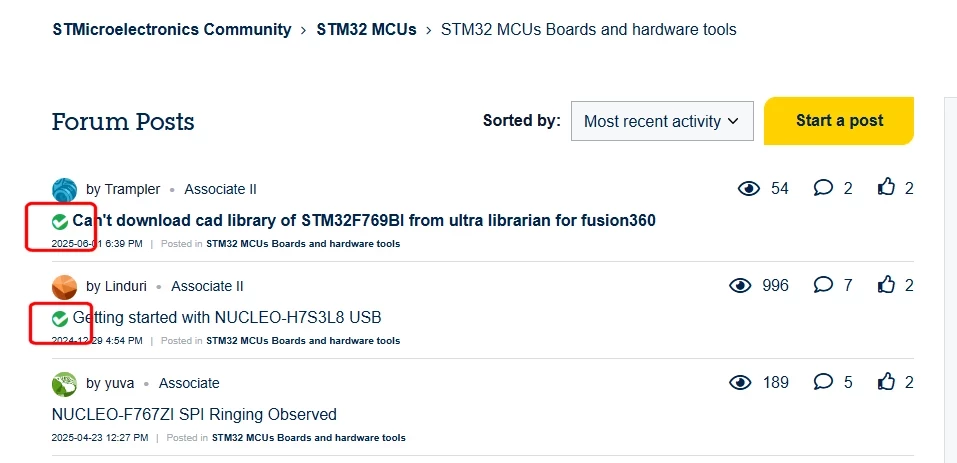Open the NUCLEO-F767ZI SPI Ringing Observed post
Screen dimensions: 957x463
pos(194,415)
